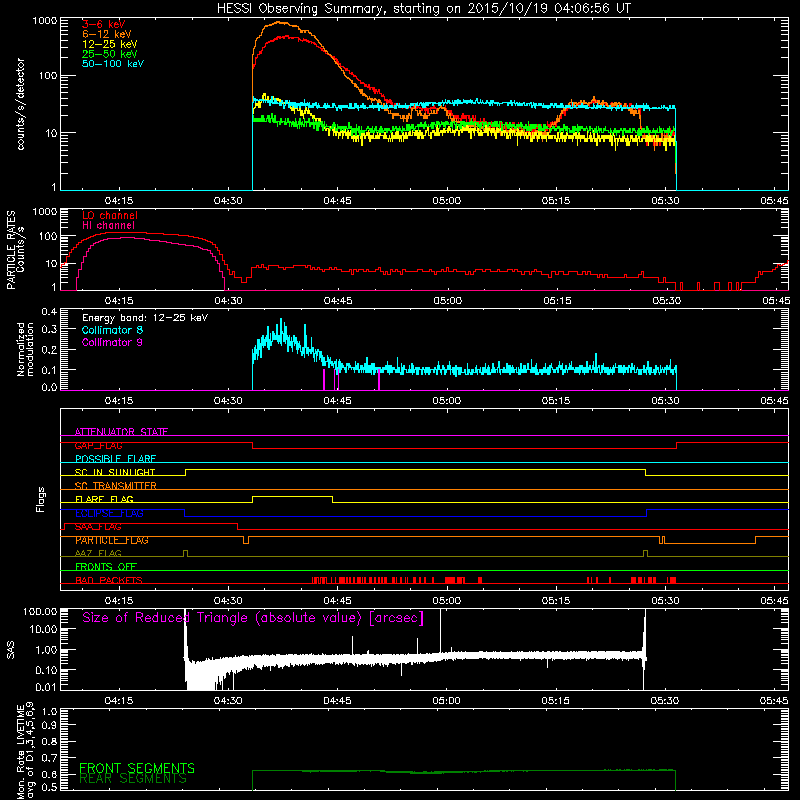Screen dimensions: 800x800
Task: Select the 25-50 keV legend label
Action: (x=110, y=54)
